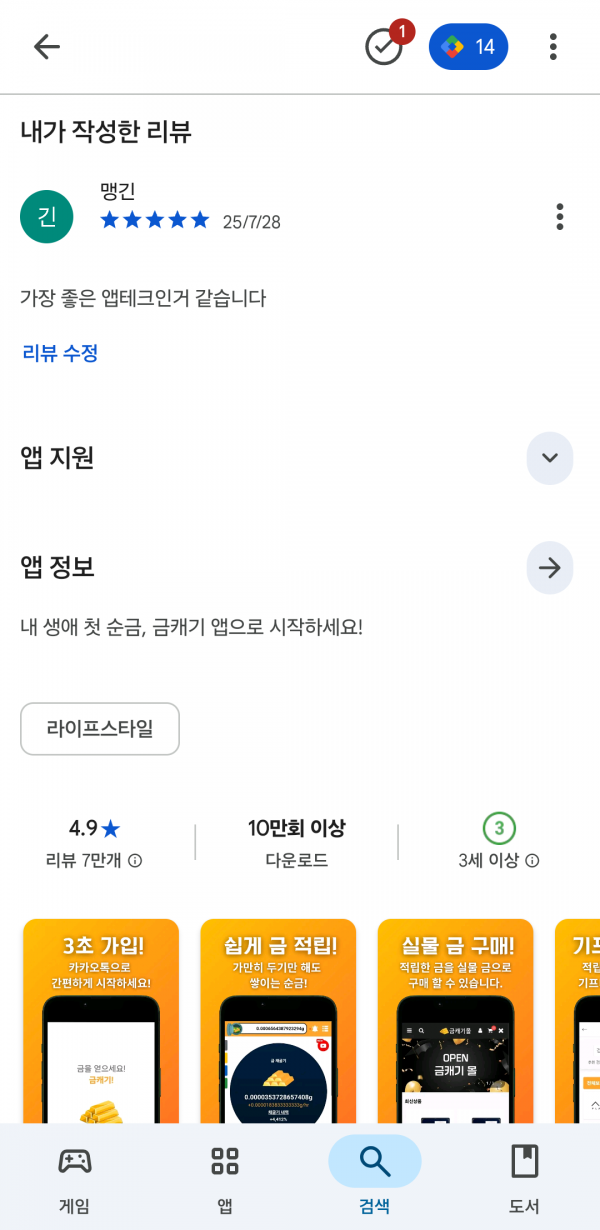The image size is (600, 1230).
Task: Tap the 긴 reviewer profile avatar
Action: (47, 216)
